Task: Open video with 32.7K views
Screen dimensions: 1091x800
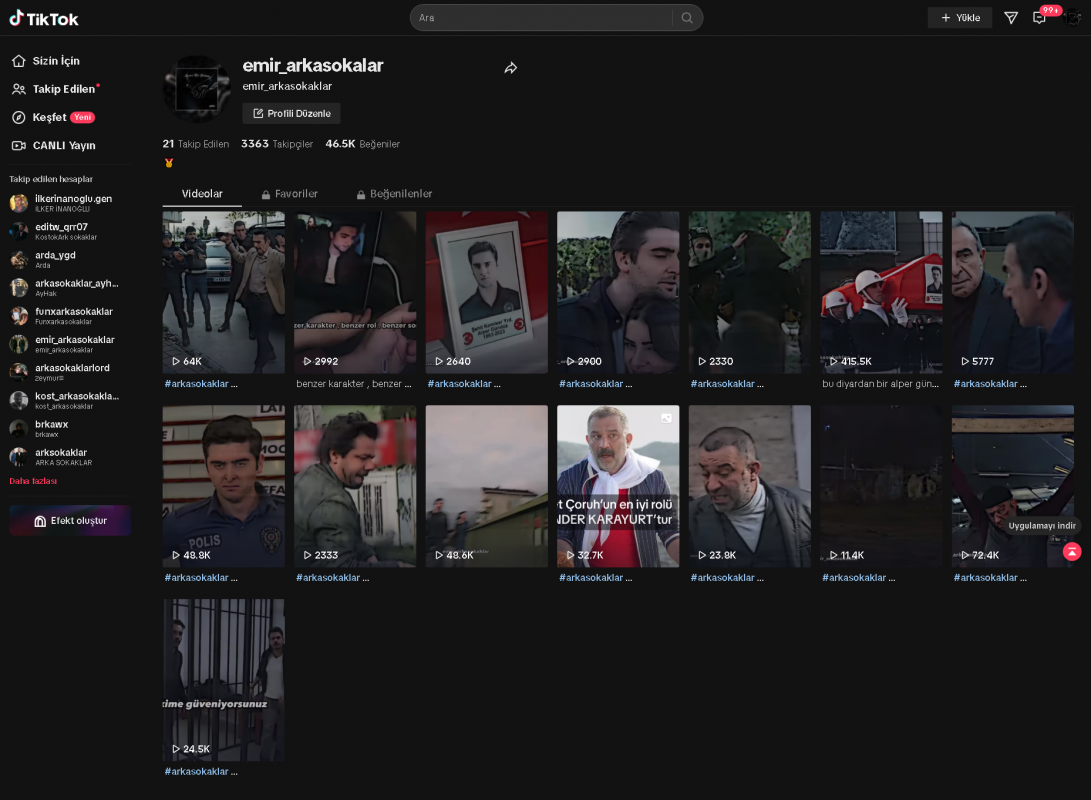Action: (x=618, y=486)
